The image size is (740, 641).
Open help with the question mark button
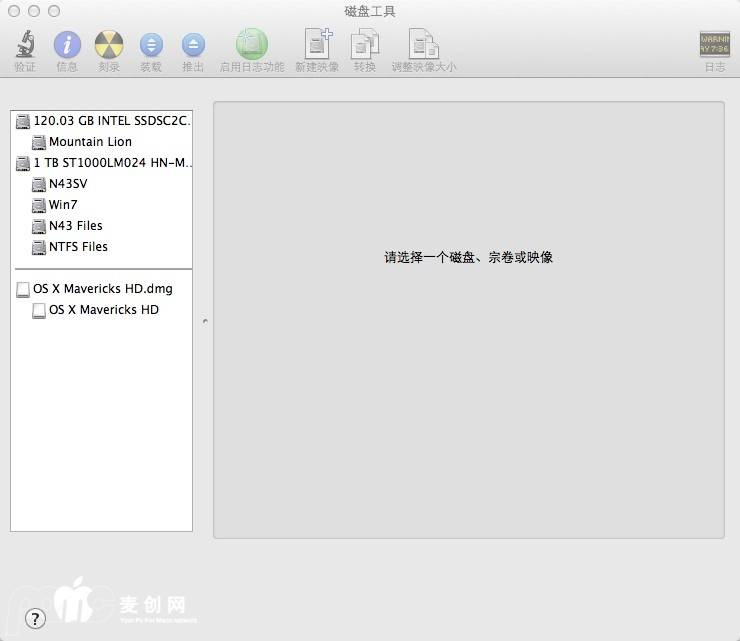35,618
